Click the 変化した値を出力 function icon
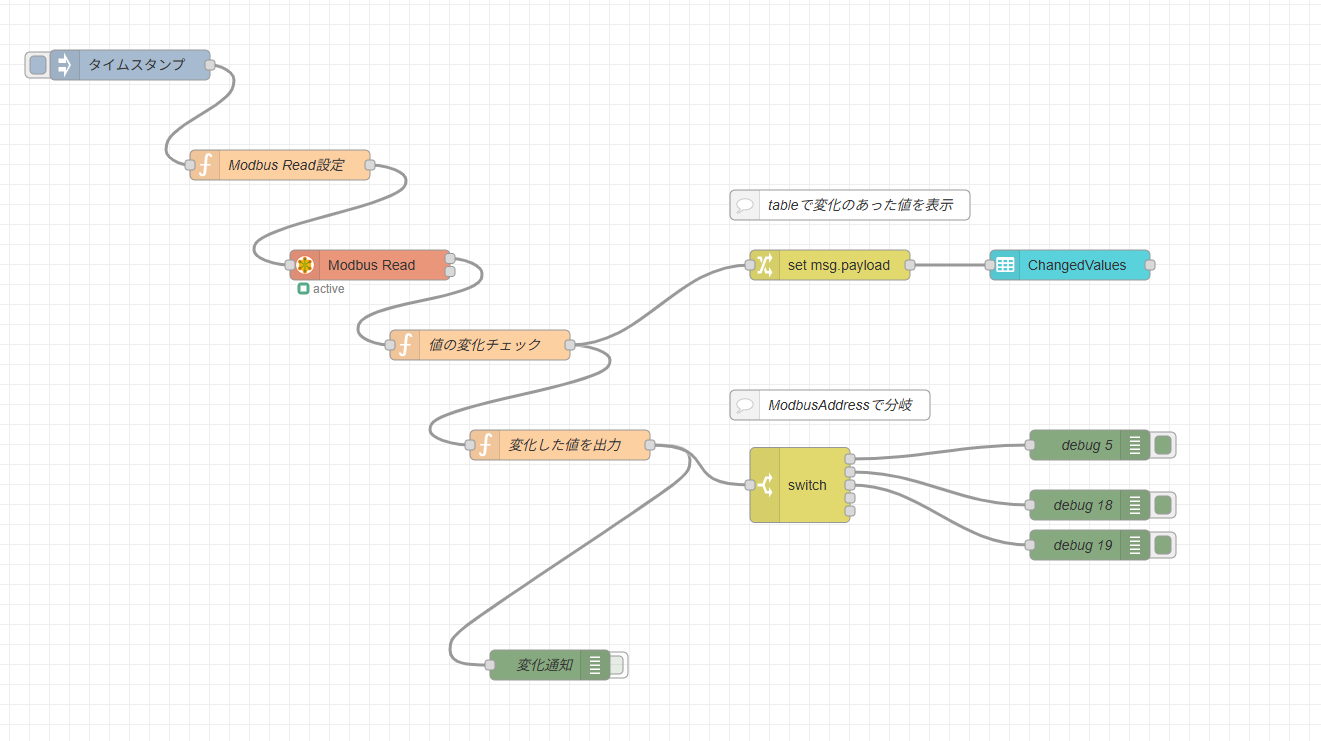The width and height of the screenshot is (1321, 741). click(485, 445)
